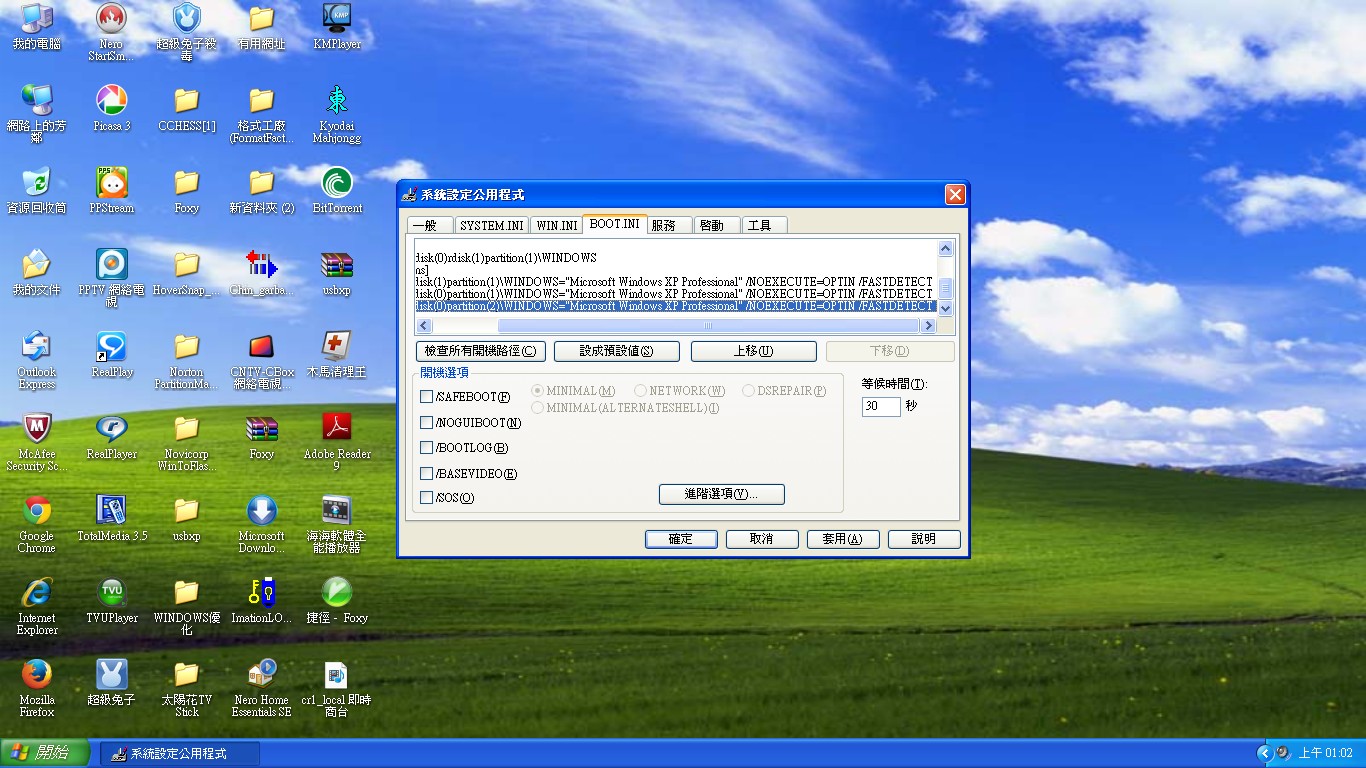Select the BOOT.INI tab
The height and width of the screenshot is (768, 1366).
click(x=614, y=224)
